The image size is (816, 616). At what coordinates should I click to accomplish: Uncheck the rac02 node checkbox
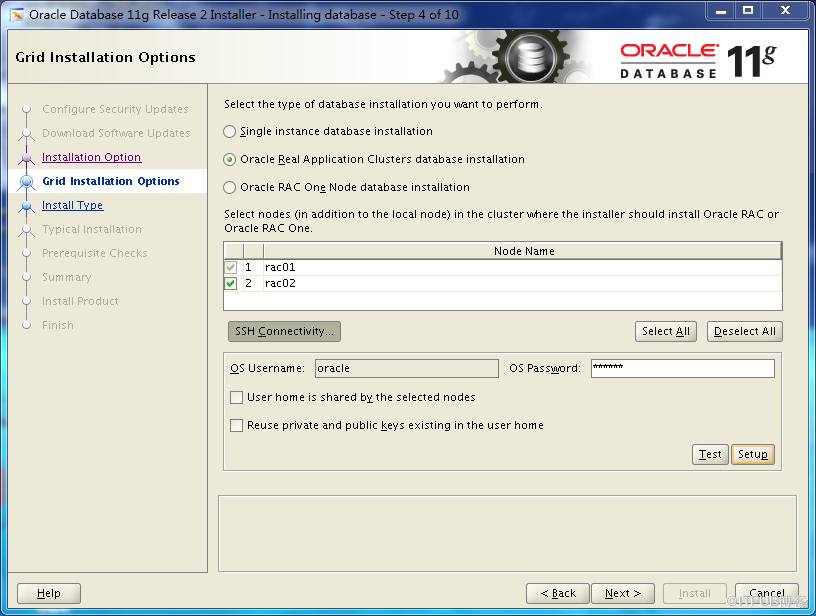click(231, 284)
